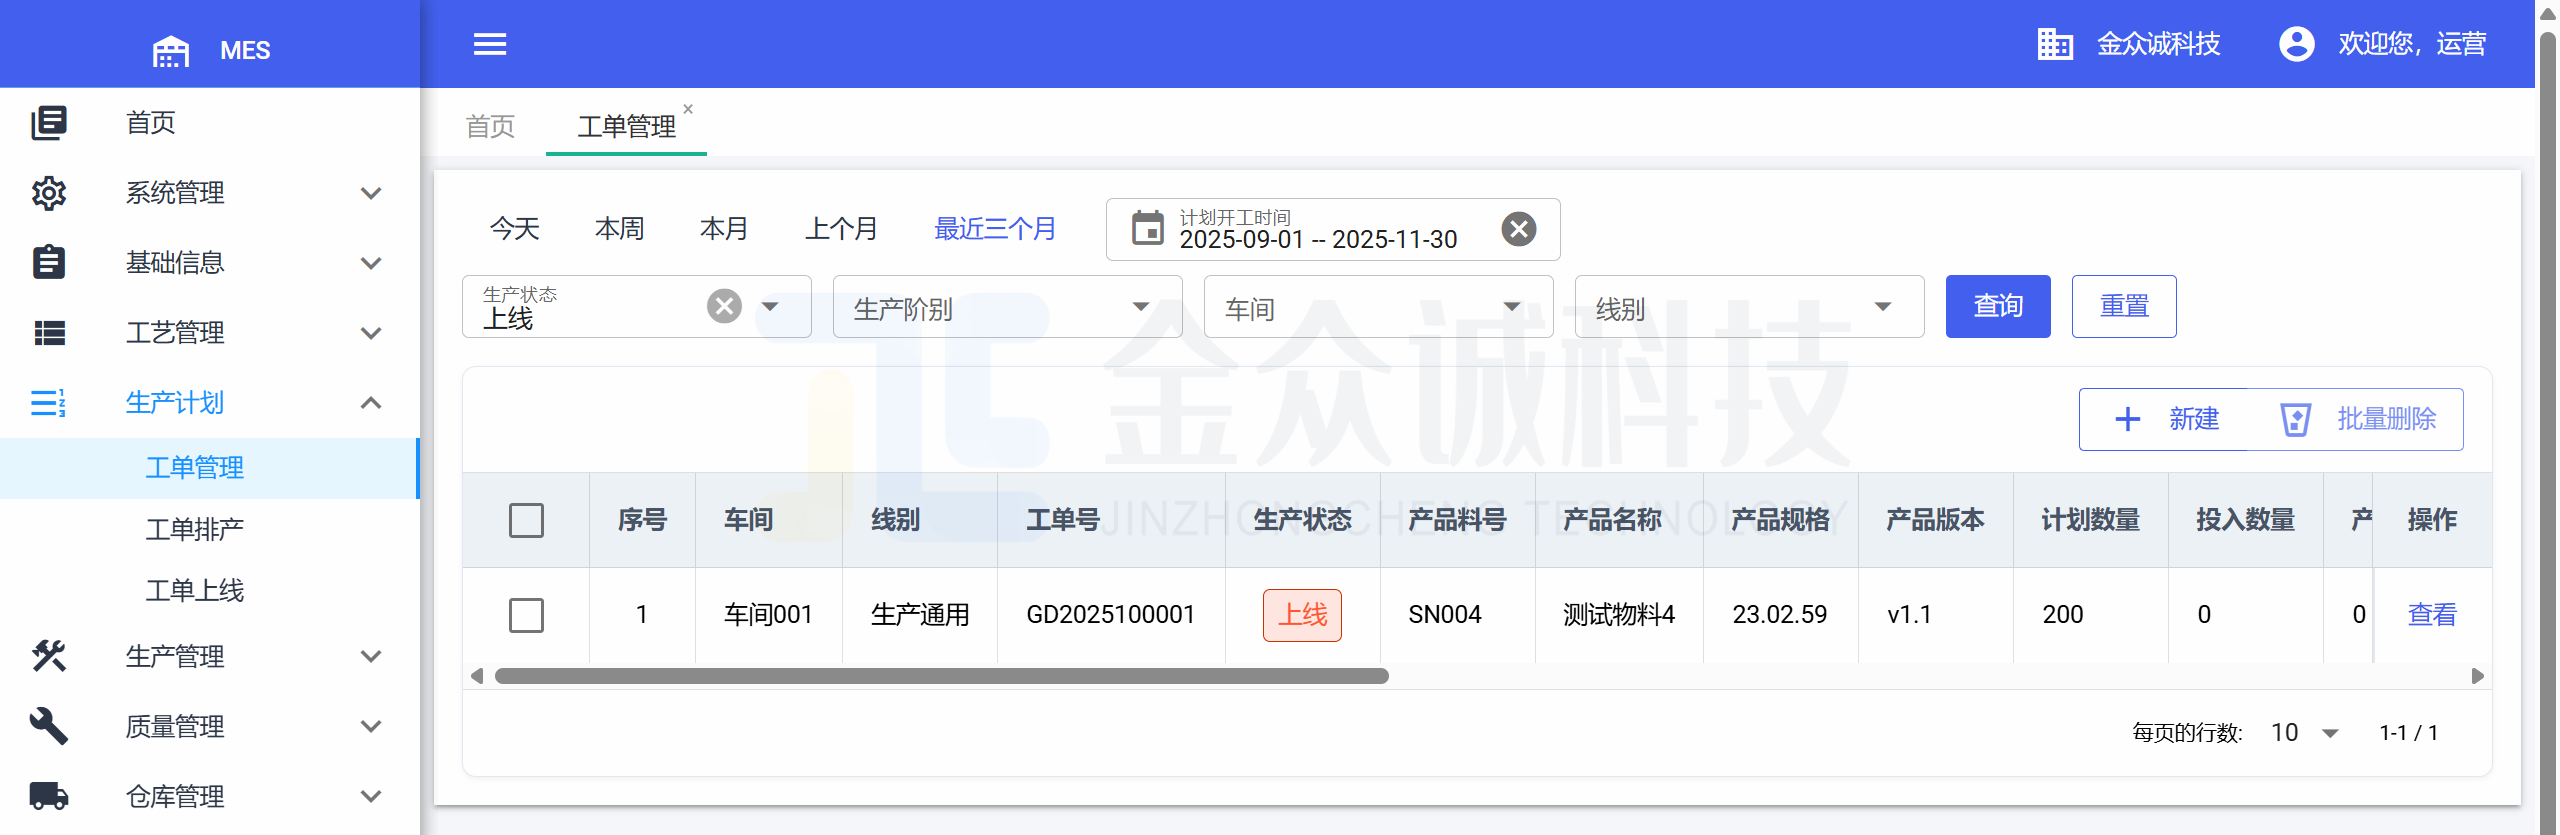Click the 上线 status tag
The height and width of the screenshot is (835, 2560).
click(1303, 615)
